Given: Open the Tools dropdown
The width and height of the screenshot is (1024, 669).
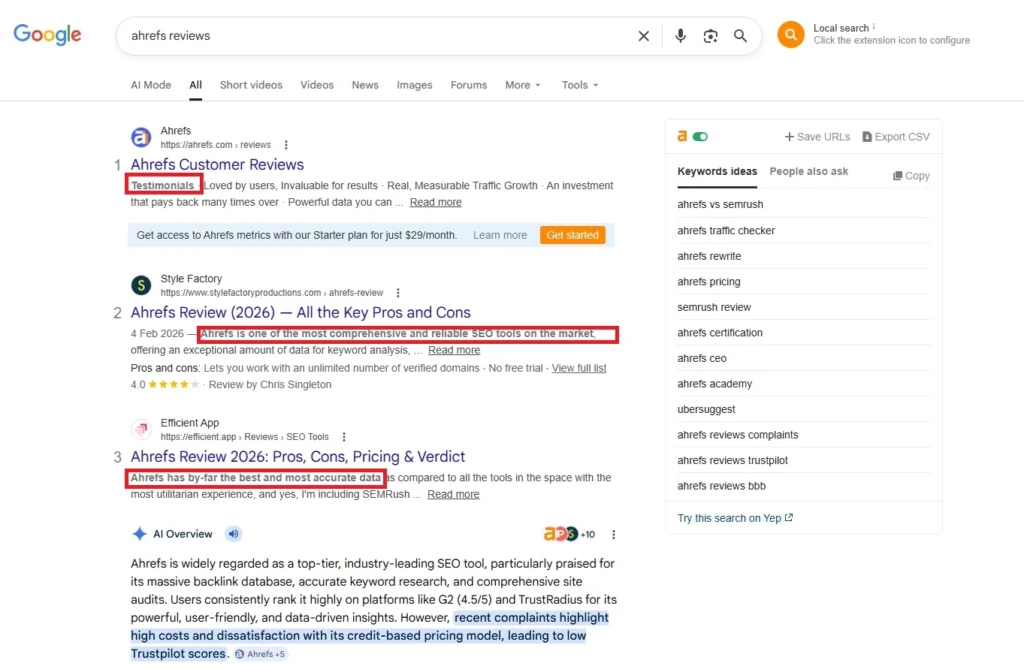Looking at the screenshot, I should [580, 85].
